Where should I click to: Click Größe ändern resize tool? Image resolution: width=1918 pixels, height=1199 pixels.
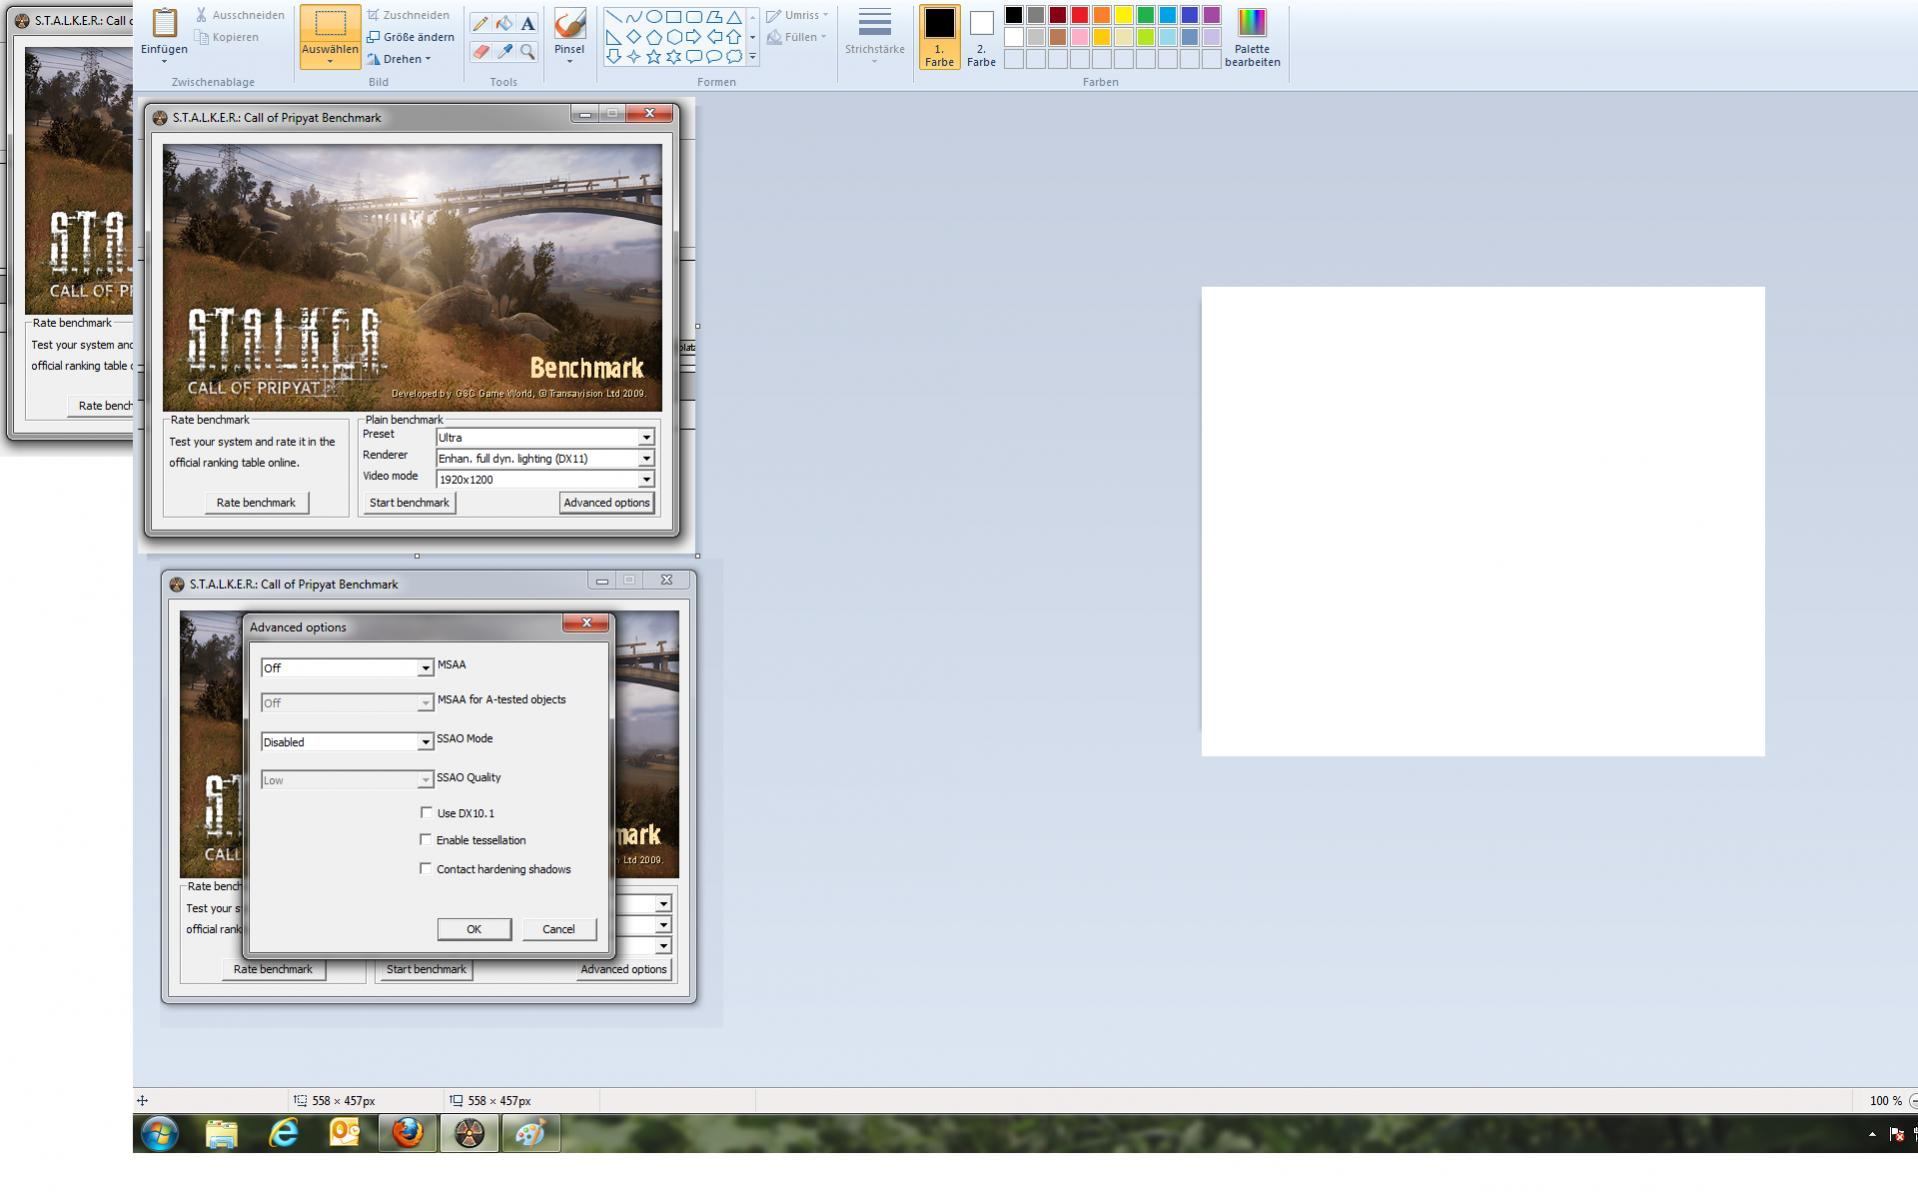point(410,37)
